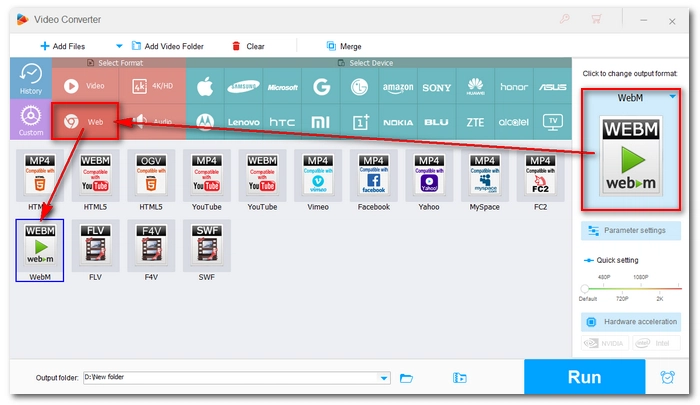The height and width of the screenshot is (405, 700).
Task: Choose the Samsung device brand
Action: click(244, 87)
